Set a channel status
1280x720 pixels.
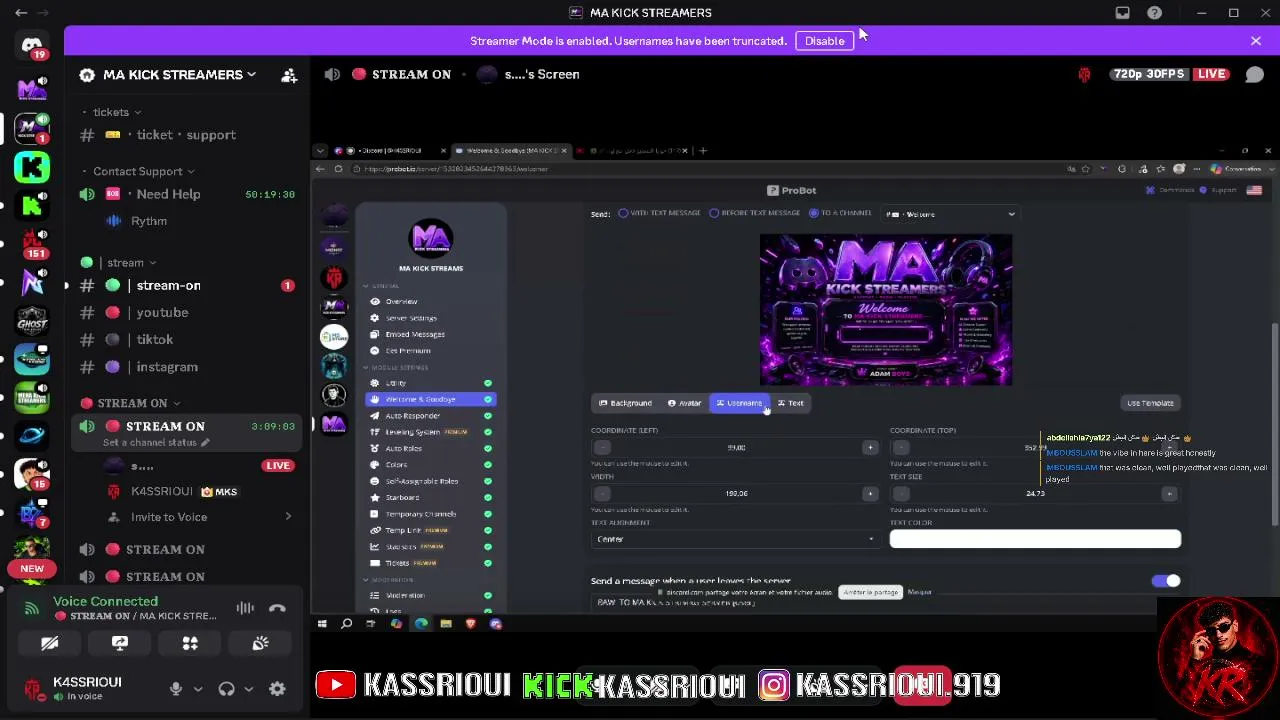156,443
